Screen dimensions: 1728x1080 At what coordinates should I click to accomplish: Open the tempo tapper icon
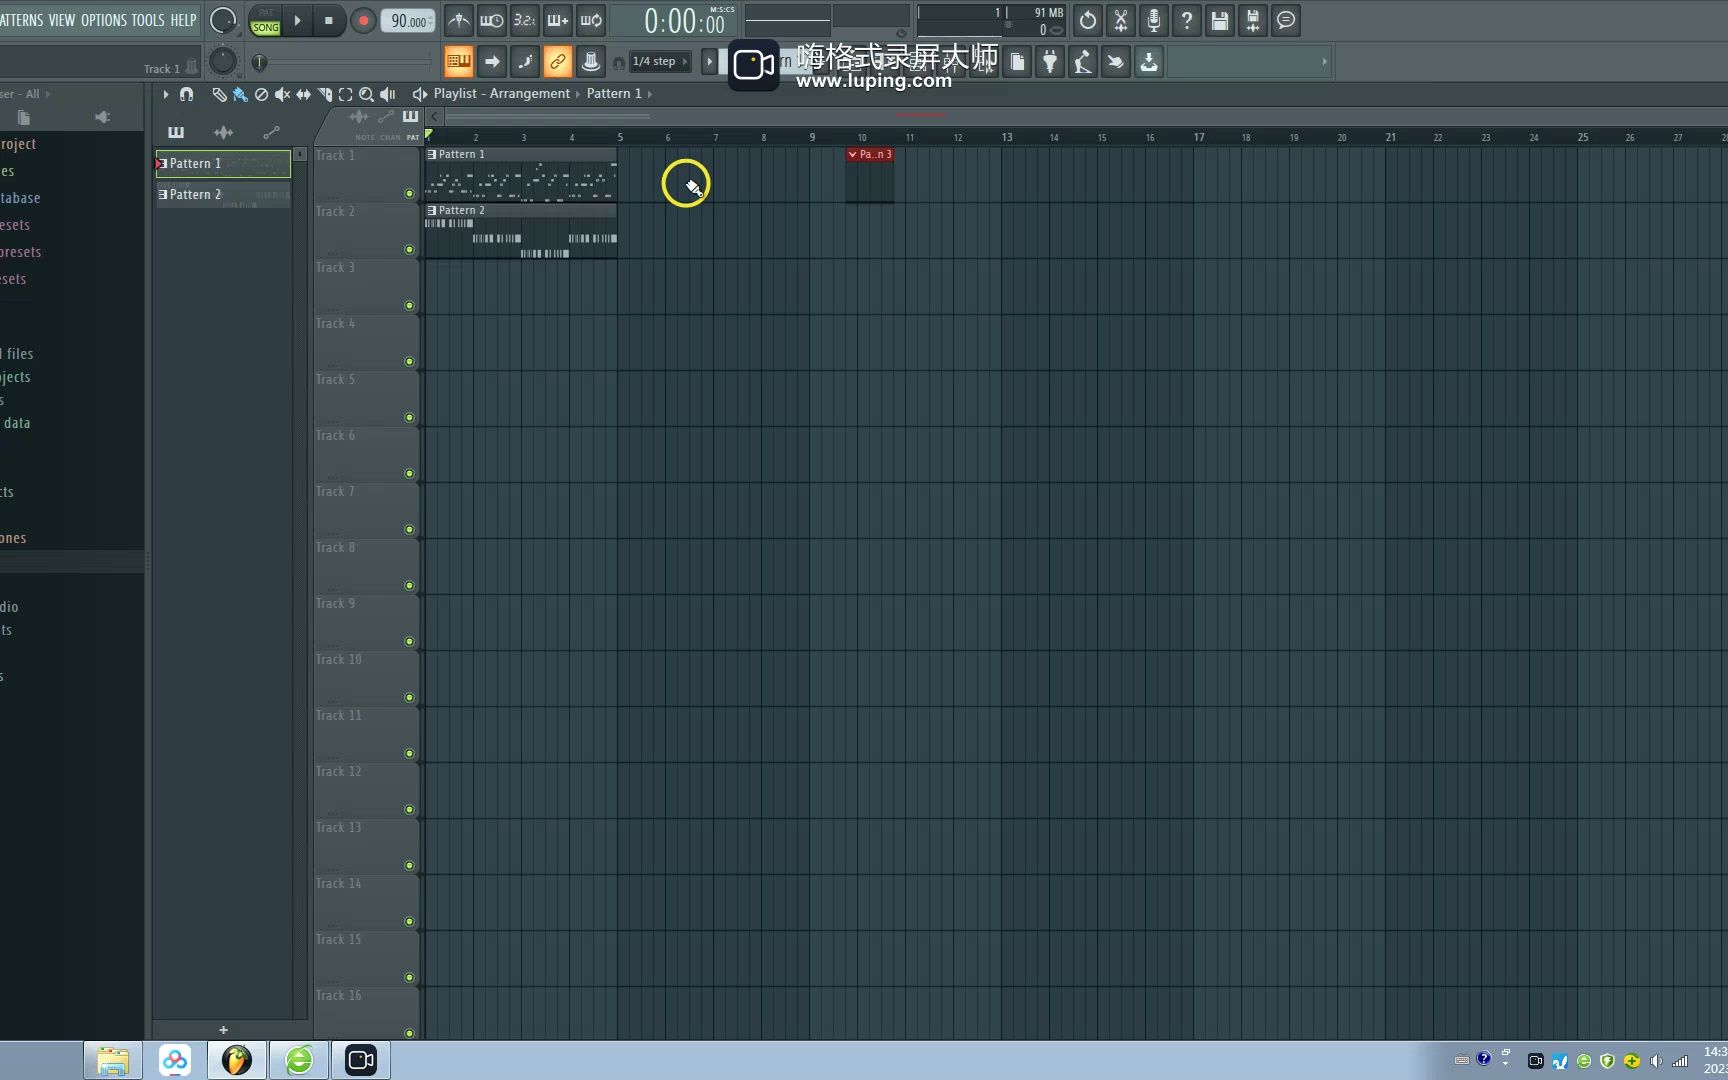point(1083,62)
